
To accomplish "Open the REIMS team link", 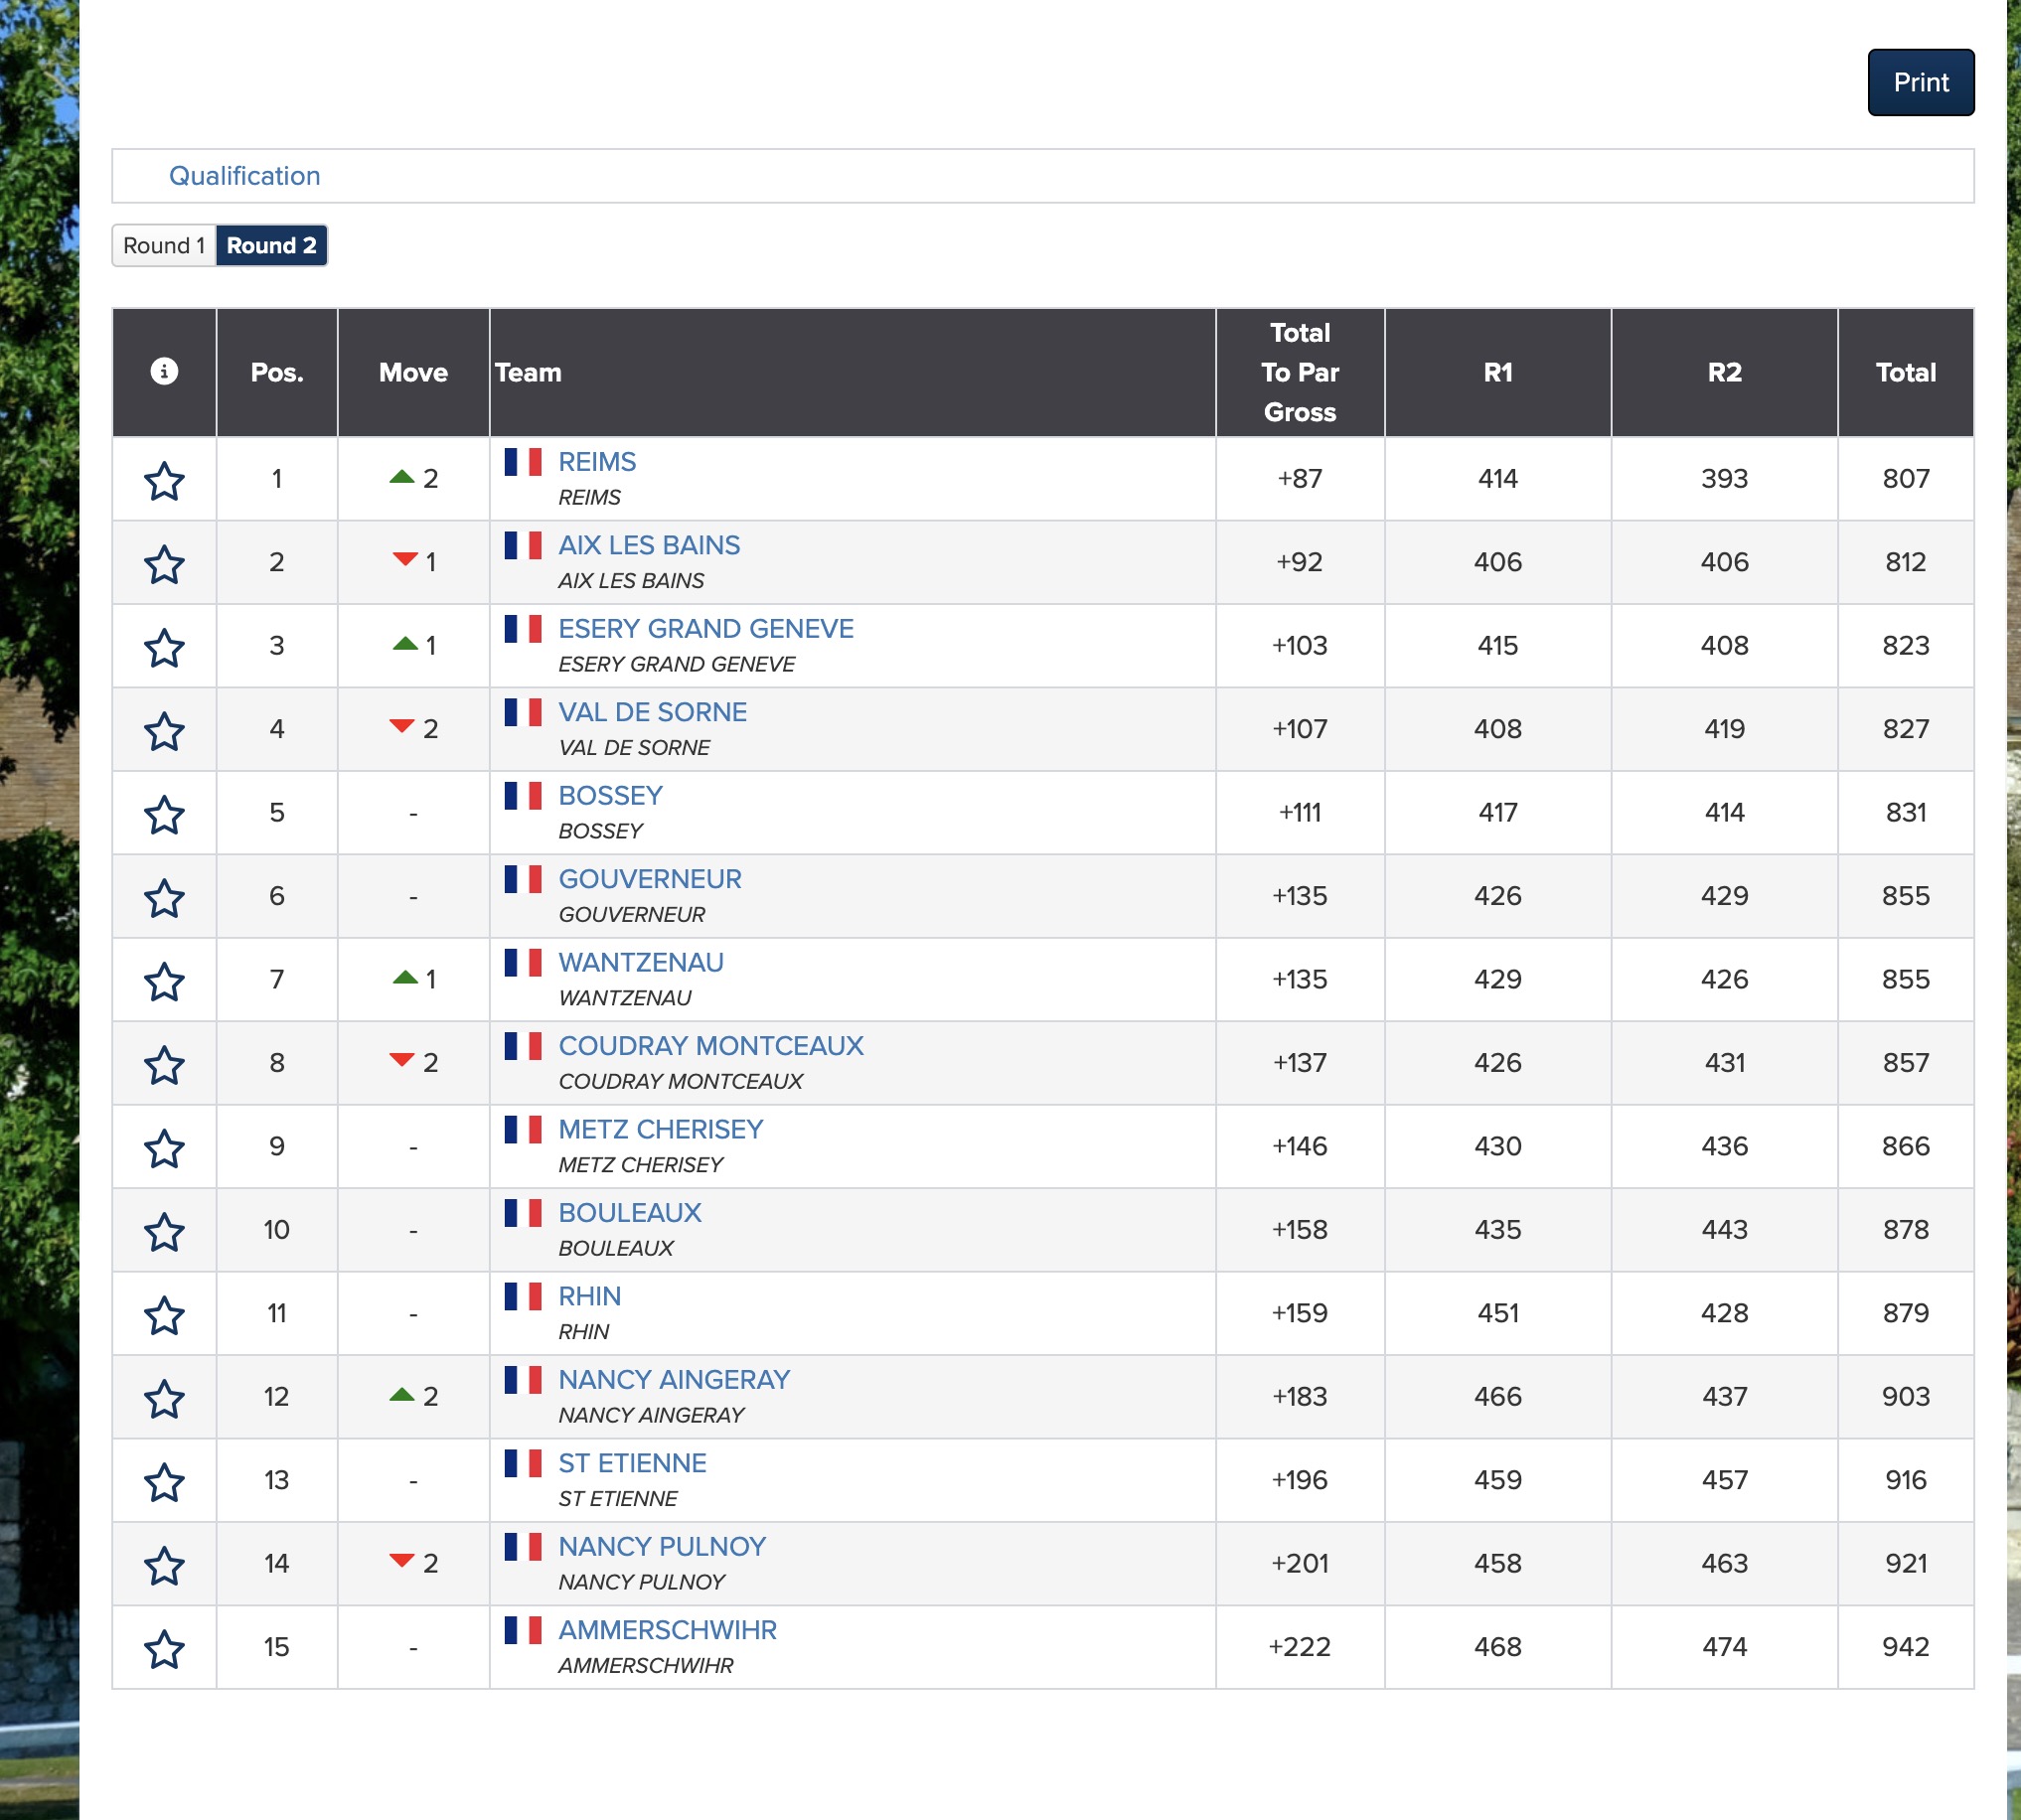I will (x=597, y=462).
